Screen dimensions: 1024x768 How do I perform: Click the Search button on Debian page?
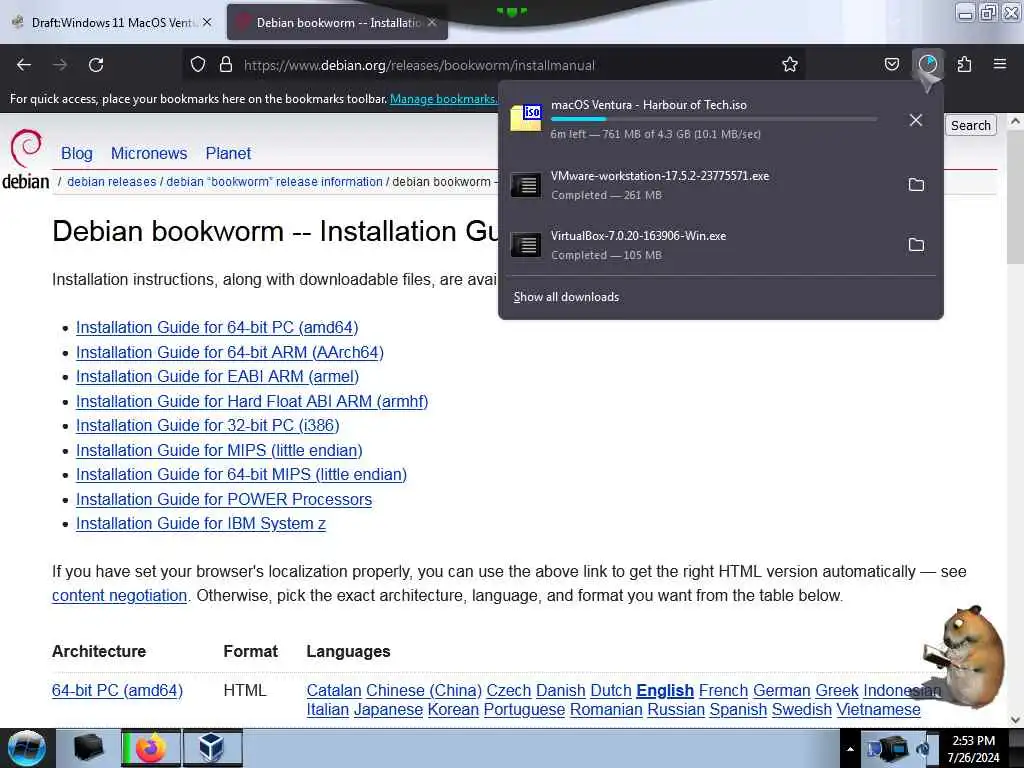(970, 125)
